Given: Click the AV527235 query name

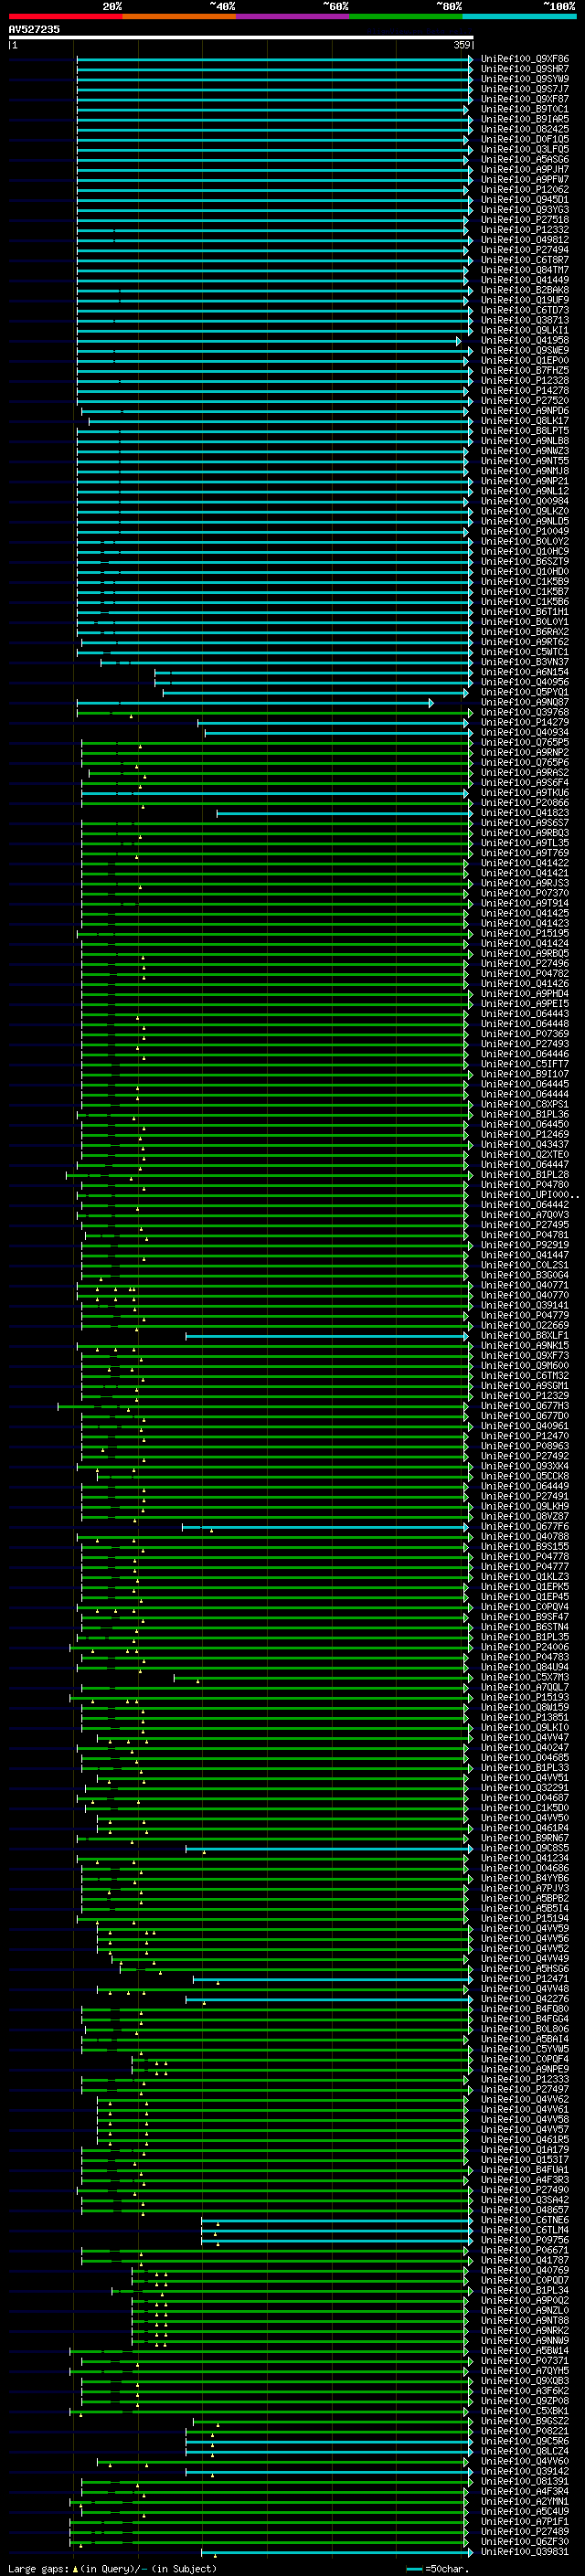Looking at the screenshot, I should [x=34, y=29].
